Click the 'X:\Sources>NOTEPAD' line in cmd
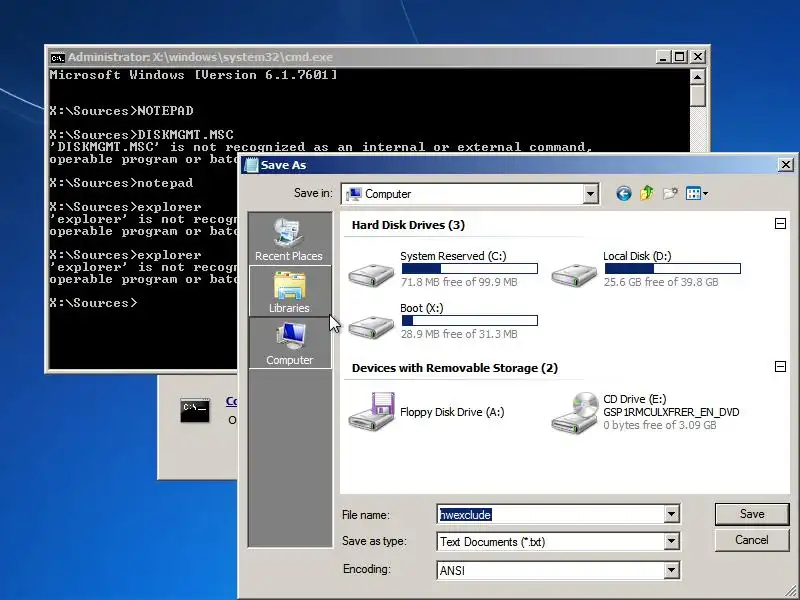 (x=121, y=111)
